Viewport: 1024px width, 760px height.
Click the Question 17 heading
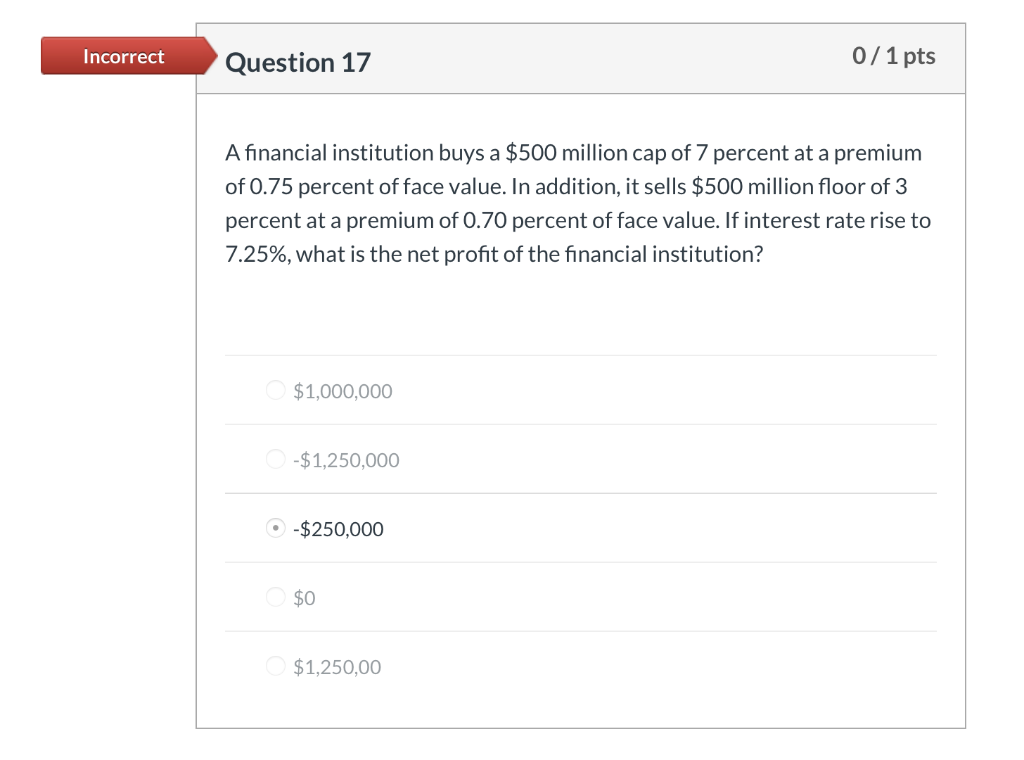298,62
